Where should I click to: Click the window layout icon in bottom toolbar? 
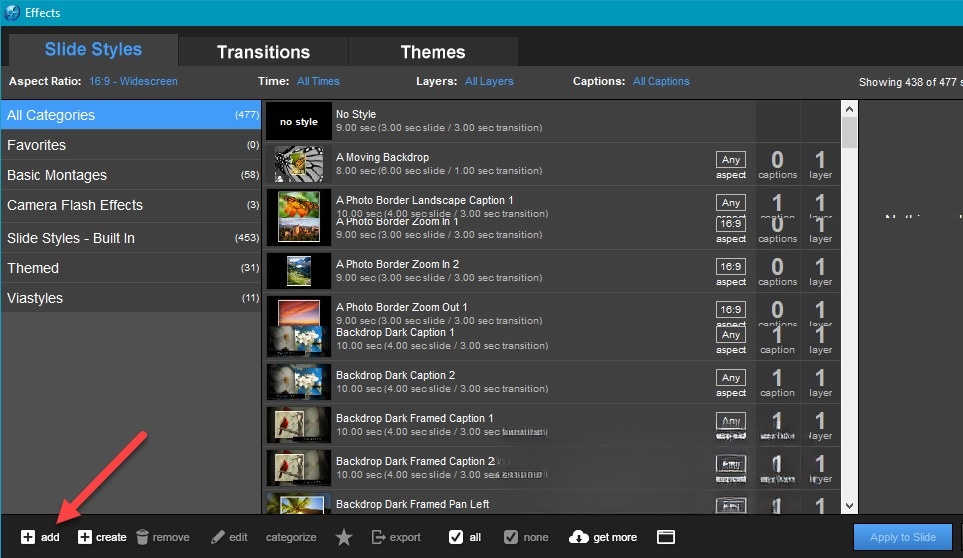(x=666, y=537)
